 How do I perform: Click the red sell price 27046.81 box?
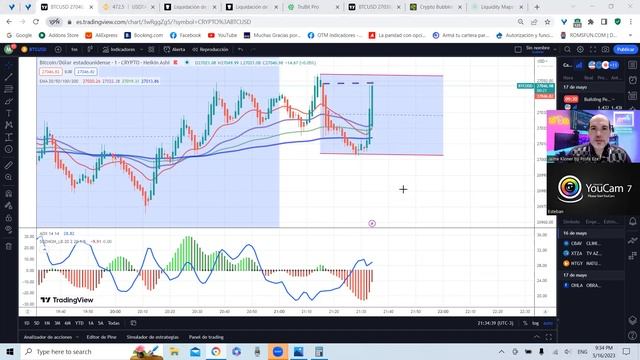tap(51, 72)
